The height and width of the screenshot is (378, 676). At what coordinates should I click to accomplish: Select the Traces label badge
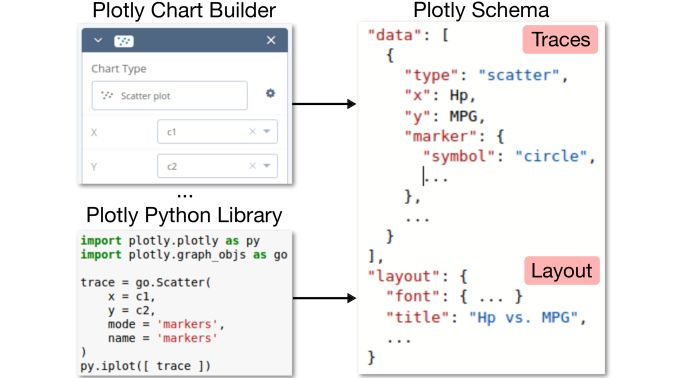pyautogui.click(x=560, y=40)
